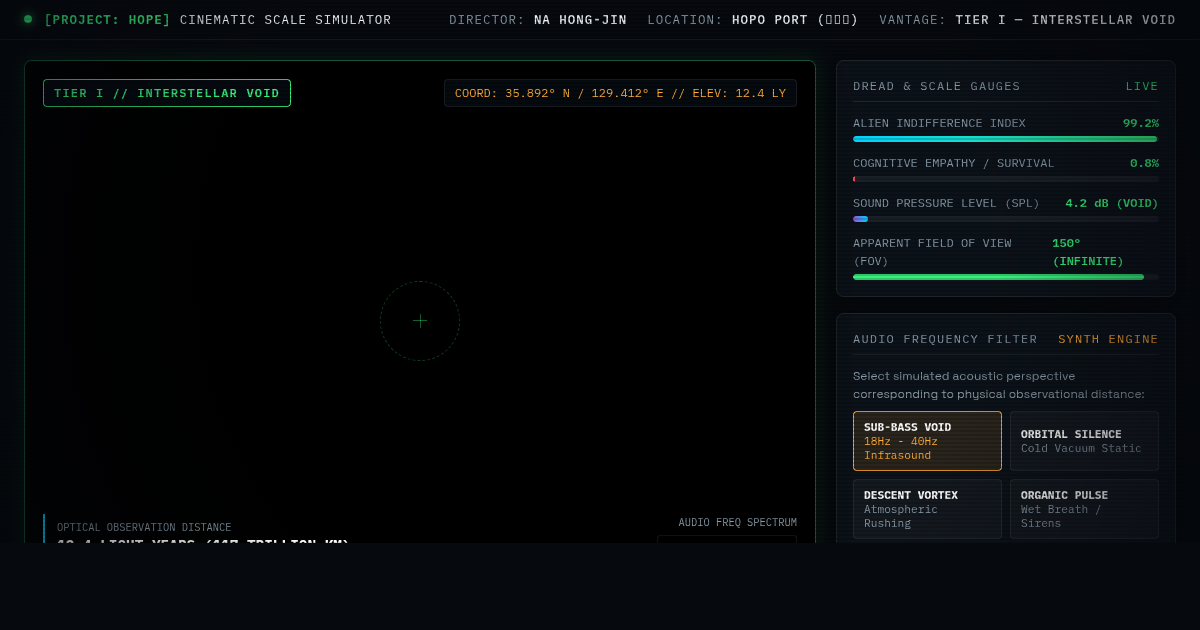Click the header vantage text Tier I — Interstellar Void
The width and height of the screenshot is (1200, 630).
pyautogui.click(x=1065, y=20)
